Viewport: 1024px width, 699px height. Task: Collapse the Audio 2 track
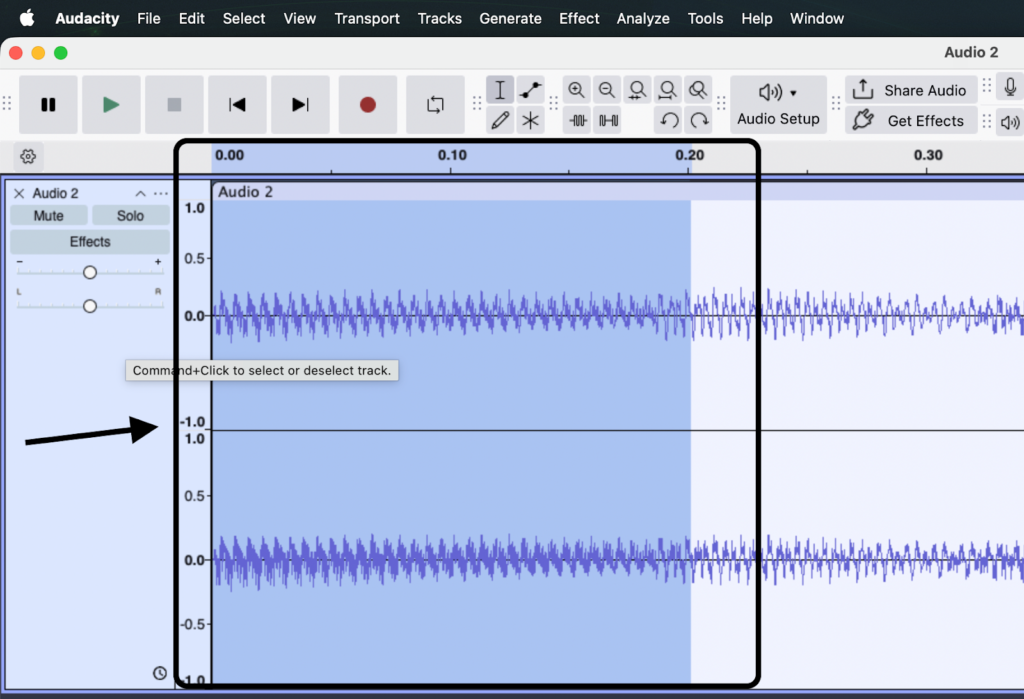click(x=140, y=194)
